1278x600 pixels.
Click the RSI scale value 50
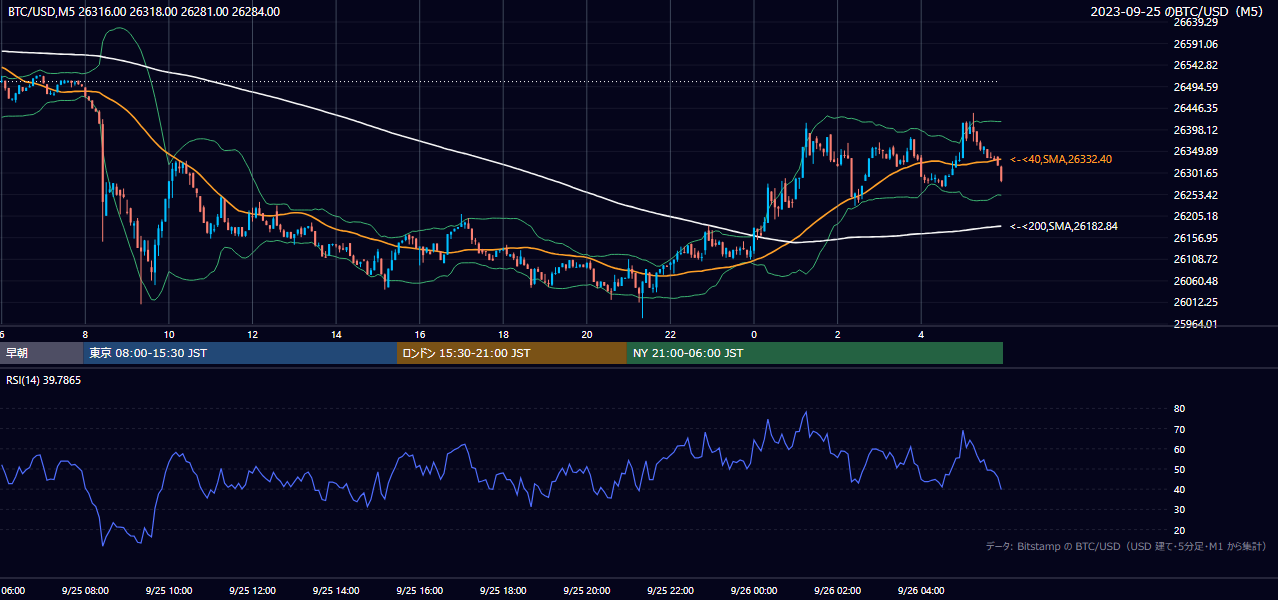pos(1179,469)
